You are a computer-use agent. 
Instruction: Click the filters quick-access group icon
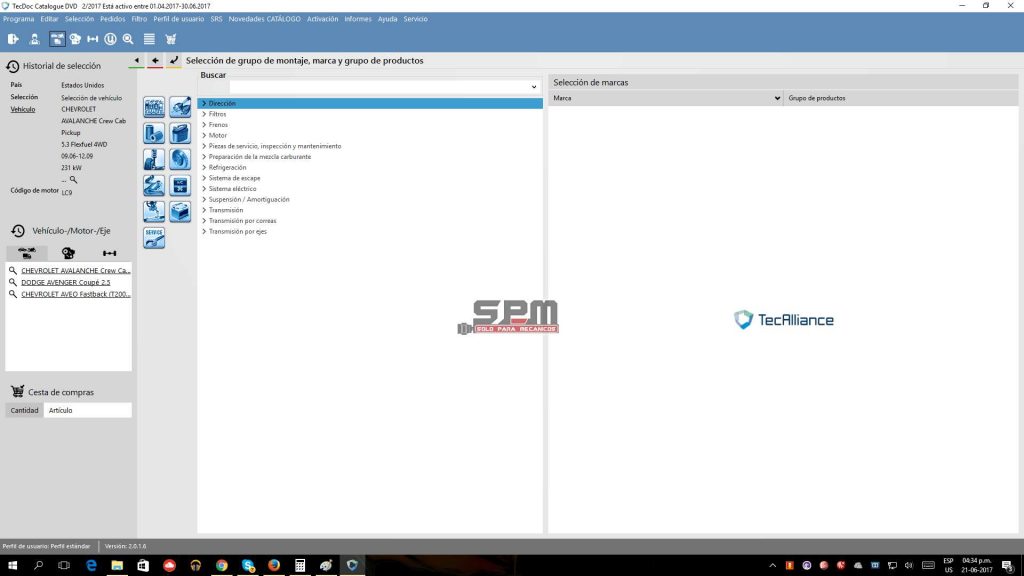coord(154,133)
